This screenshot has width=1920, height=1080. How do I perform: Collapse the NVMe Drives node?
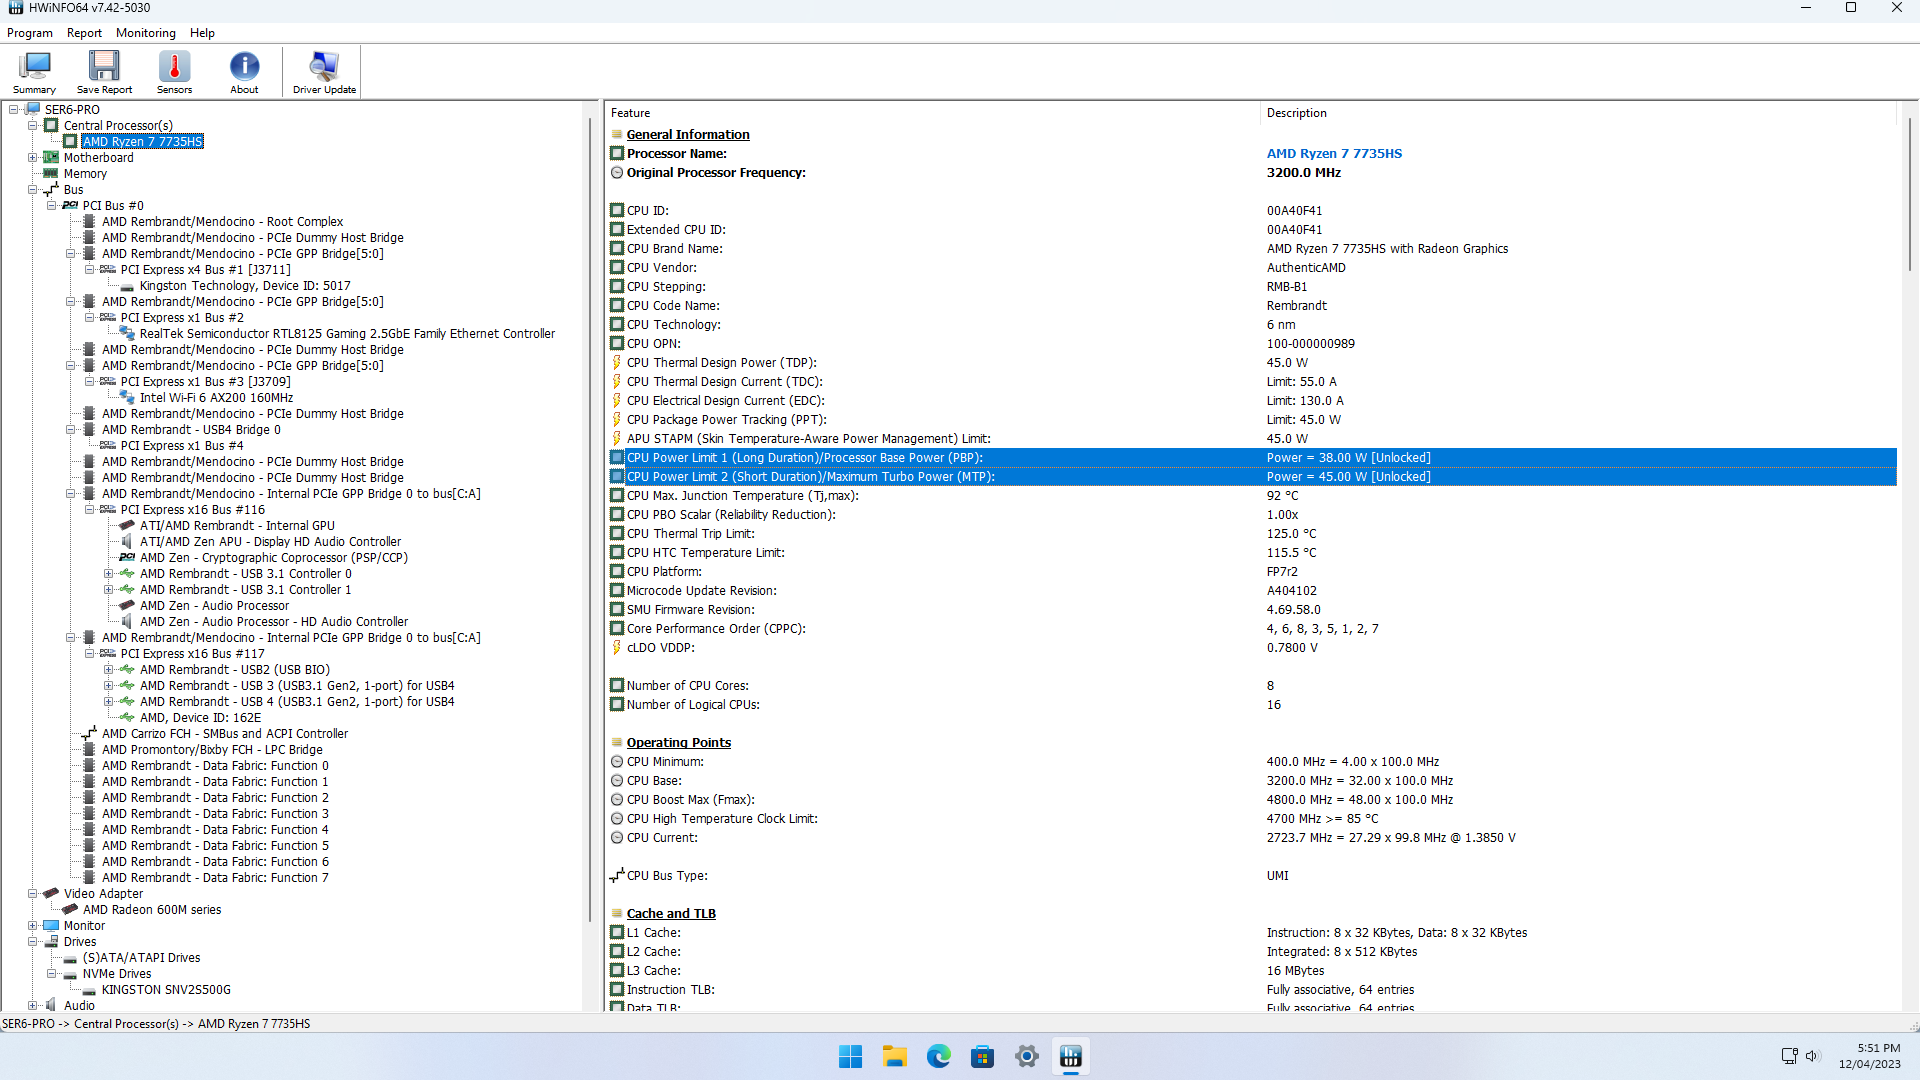[x=52, y=974]
